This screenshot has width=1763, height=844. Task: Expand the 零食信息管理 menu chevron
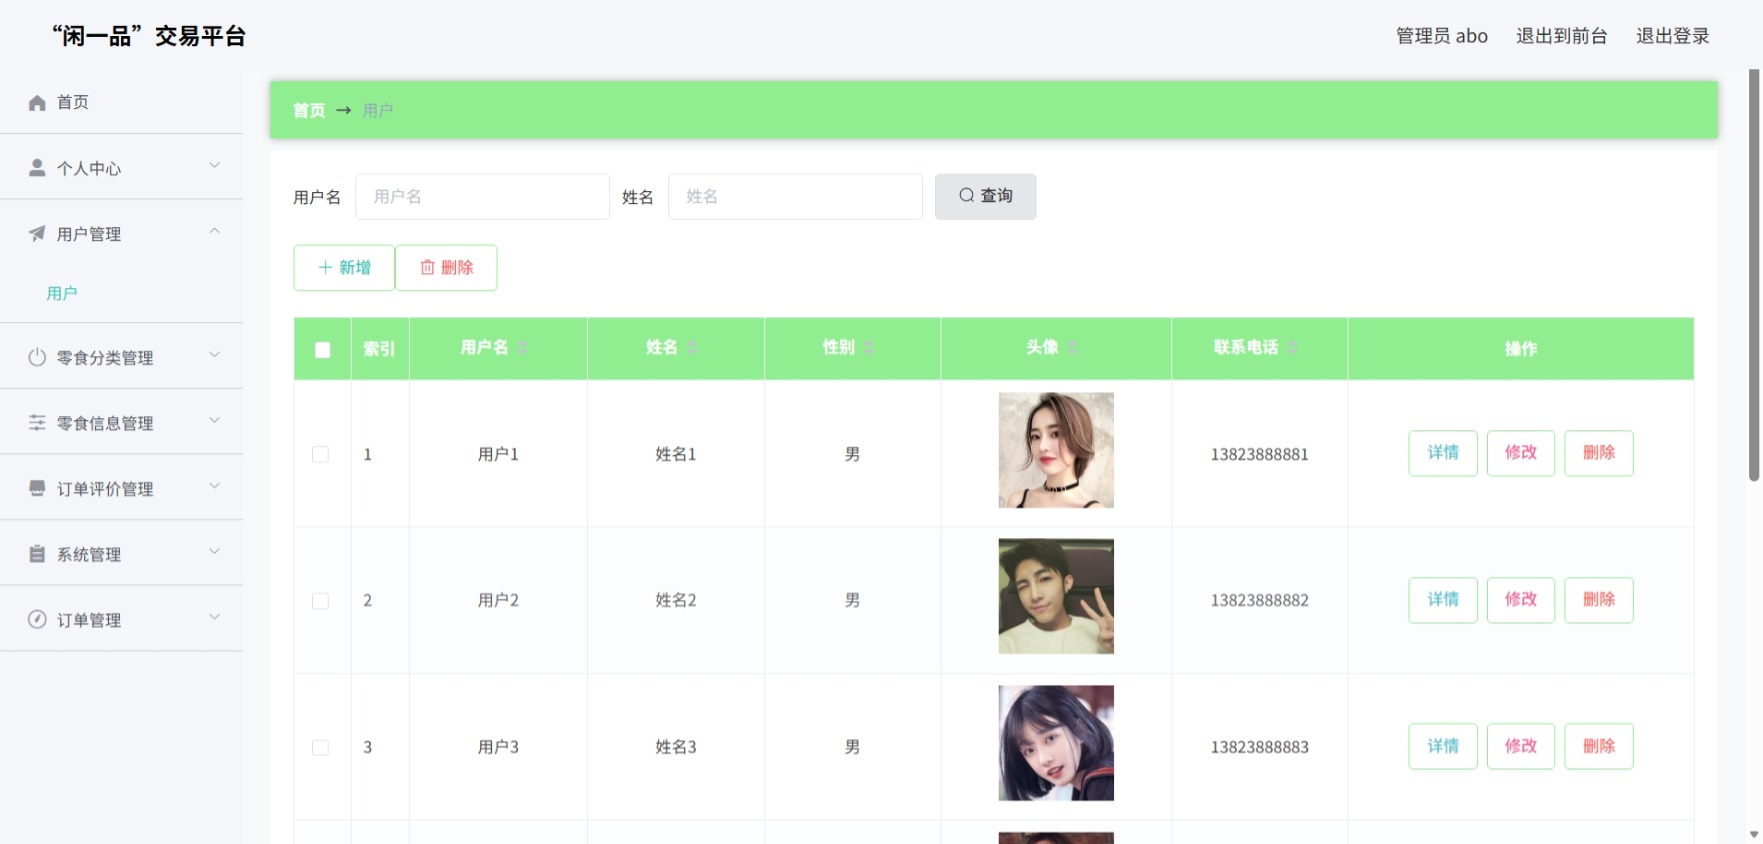tap(214, 421)
